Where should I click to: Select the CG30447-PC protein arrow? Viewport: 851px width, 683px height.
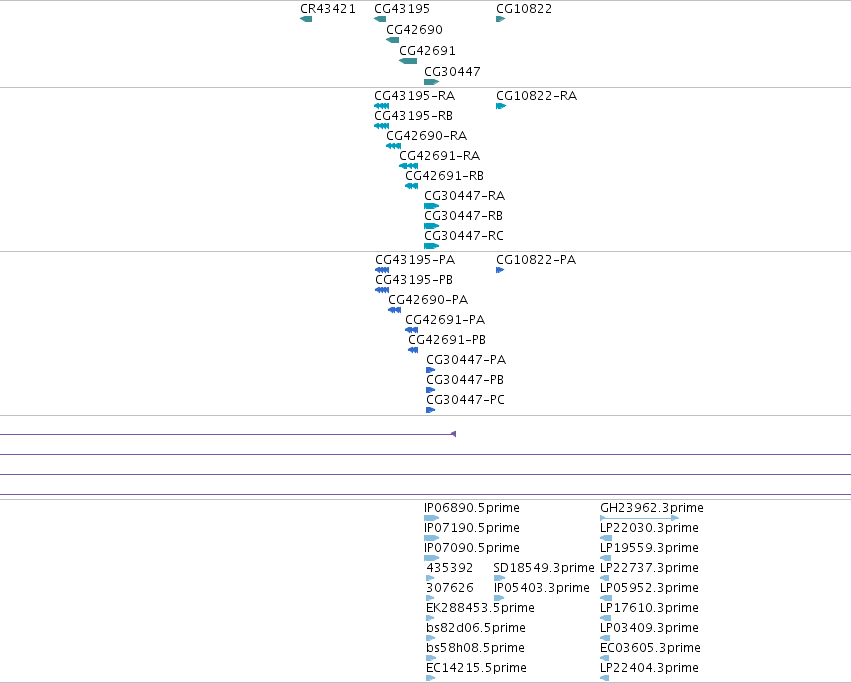coord(430,410)
